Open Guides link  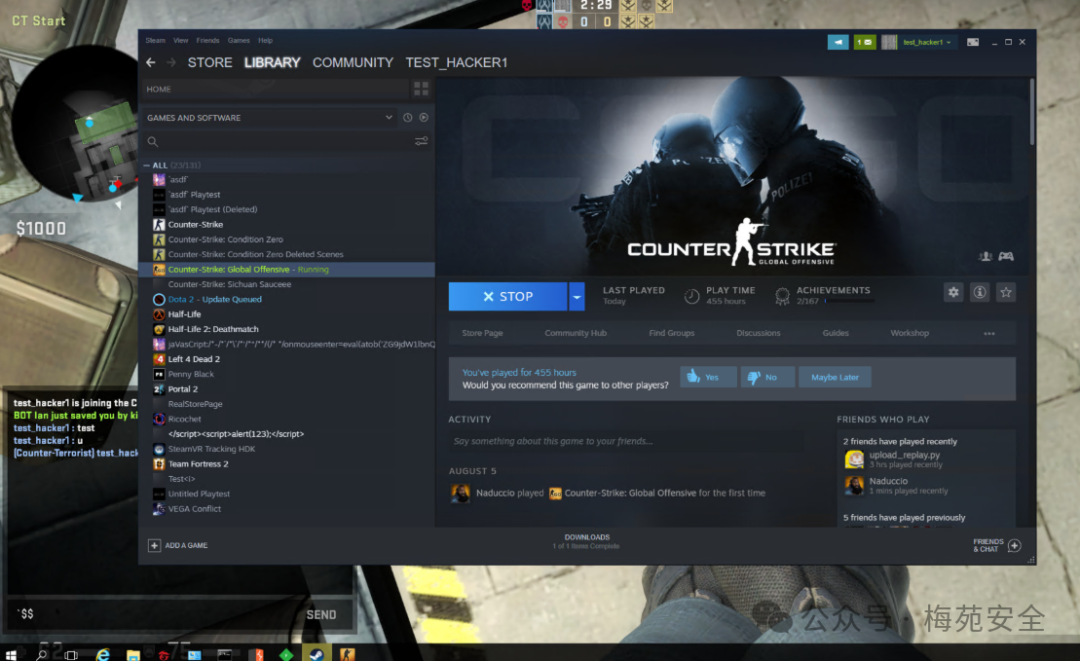[835, 333]
